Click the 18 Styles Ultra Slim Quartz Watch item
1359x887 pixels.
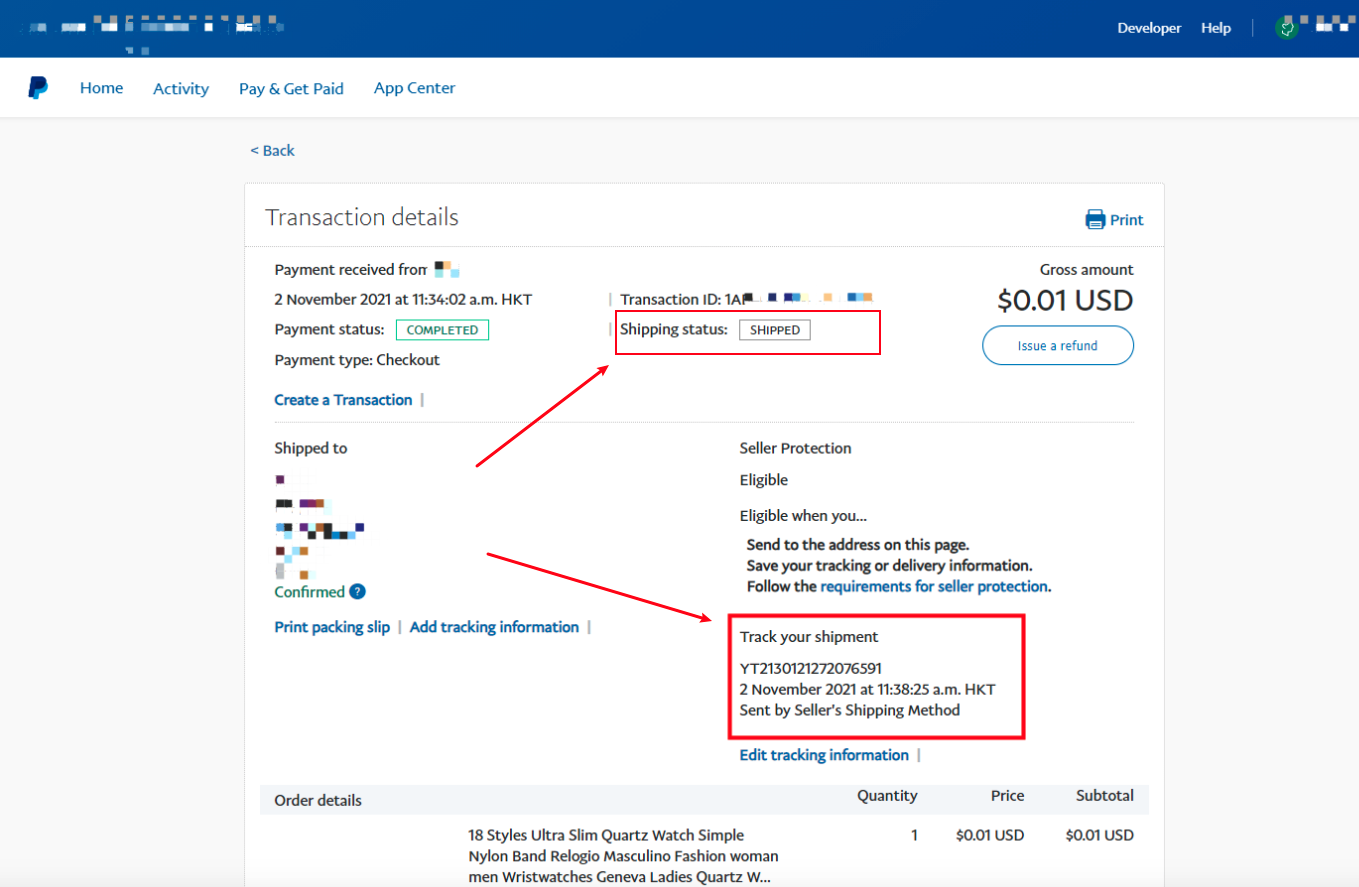coord(621,856)
